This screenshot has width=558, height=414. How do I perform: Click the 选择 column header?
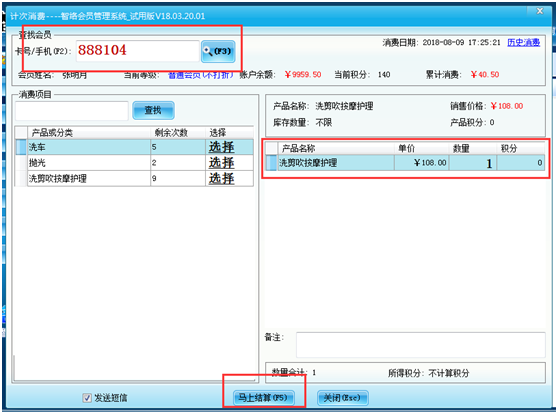pos(229,133)
